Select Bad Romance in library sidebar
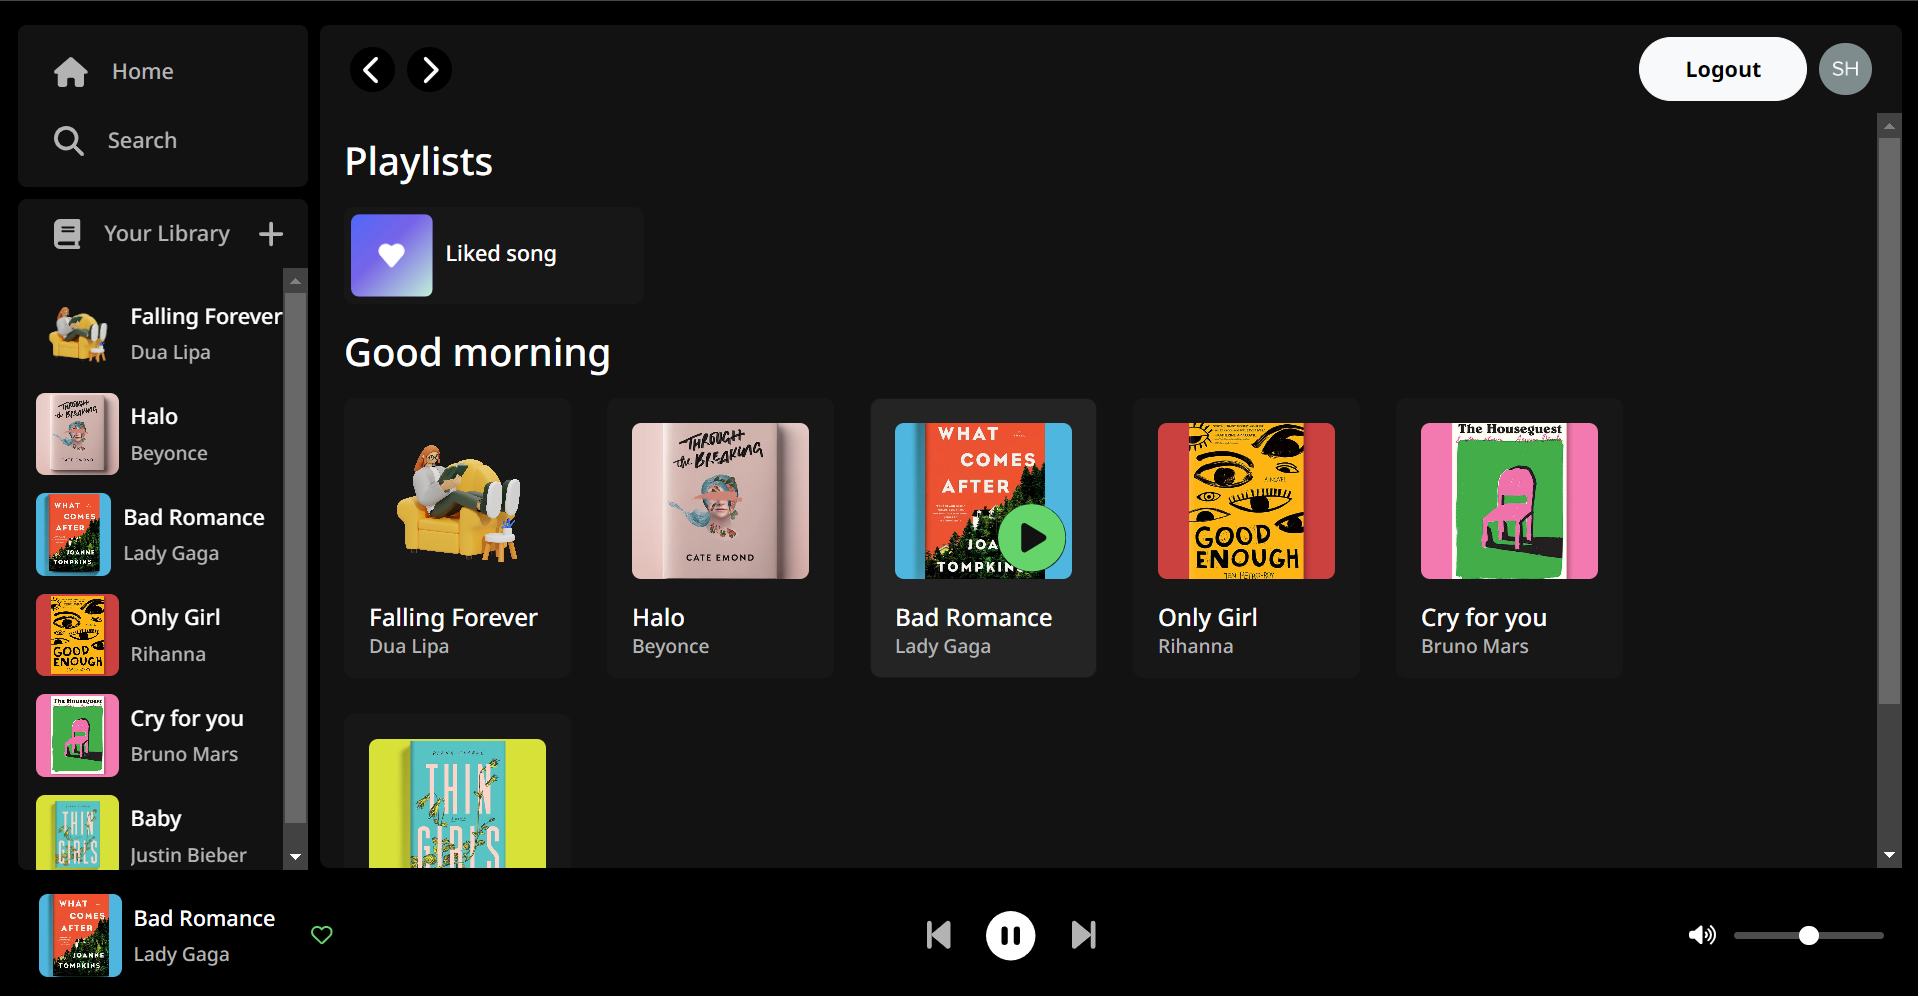Viewport: 1918px width, 996px height. pyautogui.click(x=160, y=535)
